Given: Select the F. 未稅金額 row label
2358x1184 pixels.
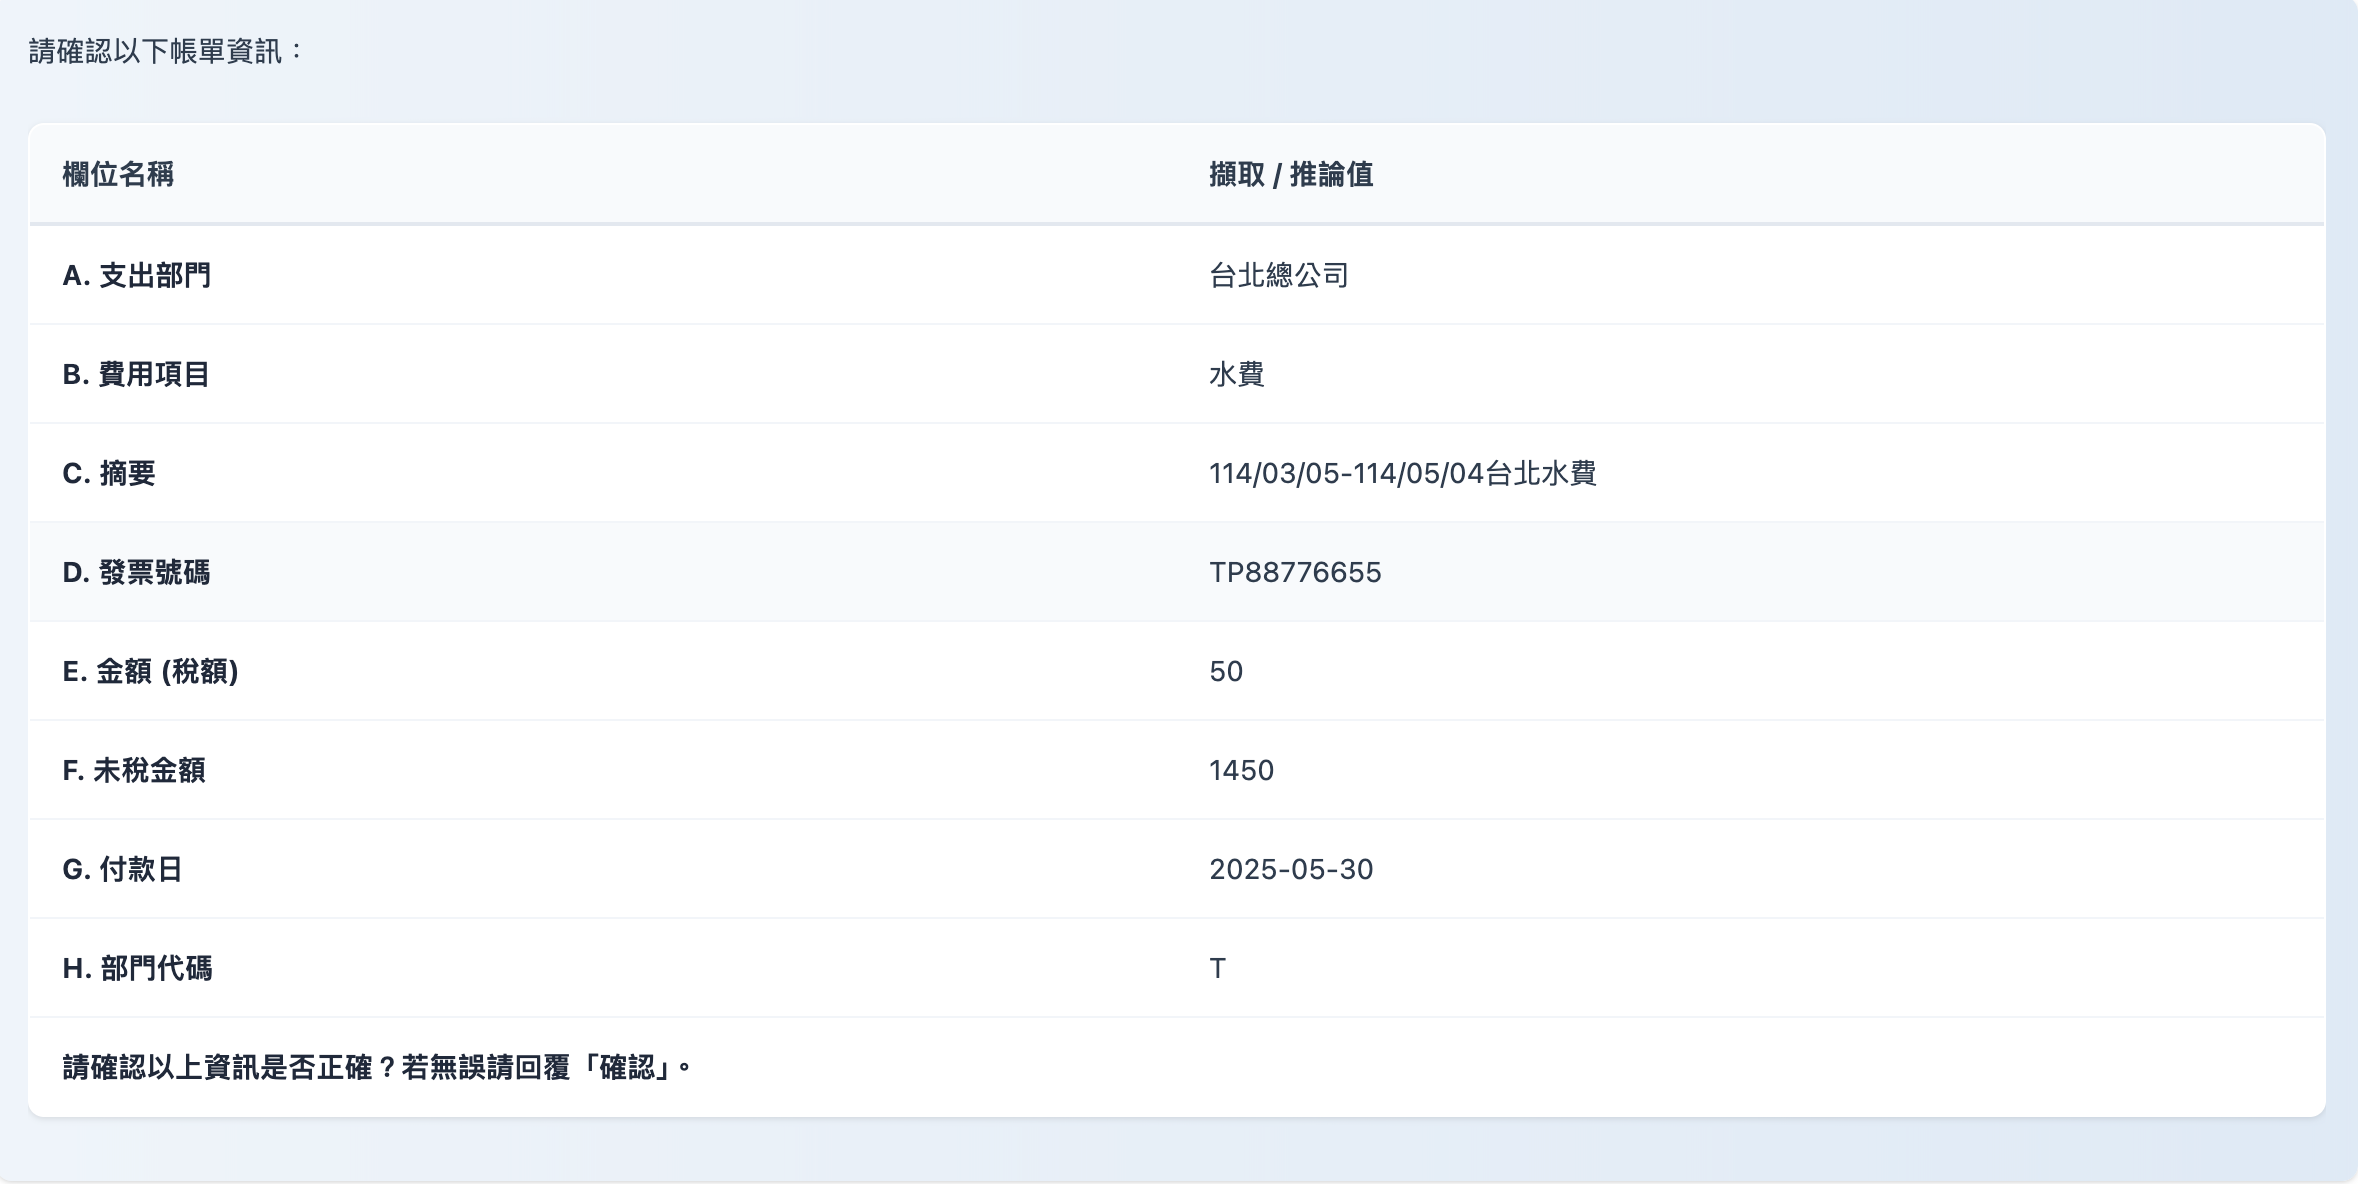Looking at the screenshot, I should 134,770.
